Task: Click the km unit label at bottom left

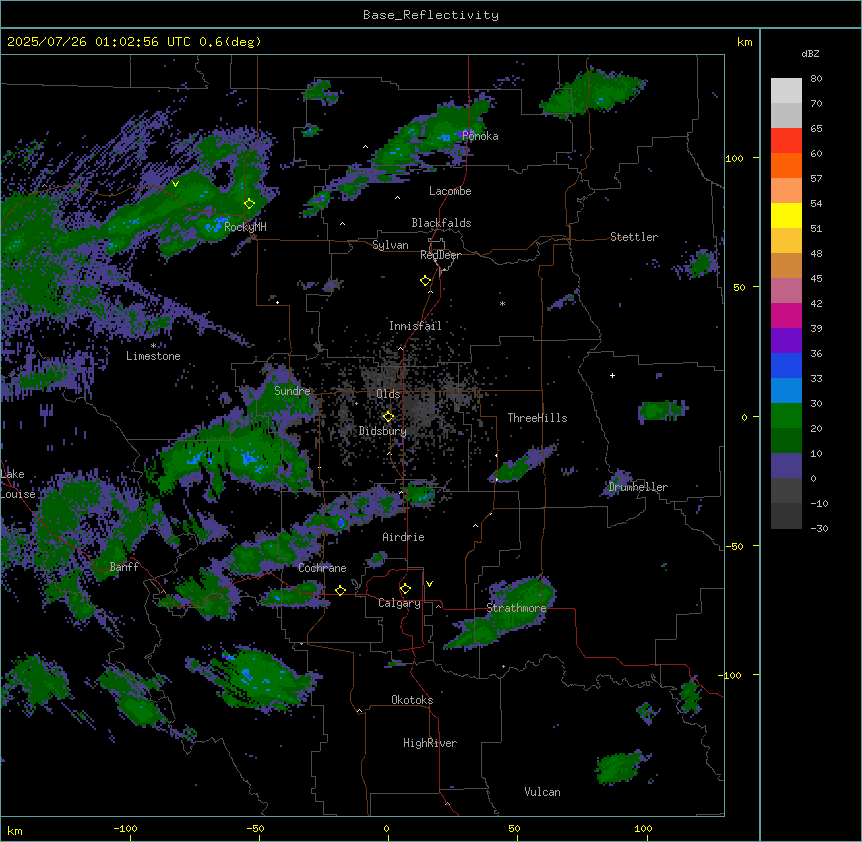Action: 15,830
